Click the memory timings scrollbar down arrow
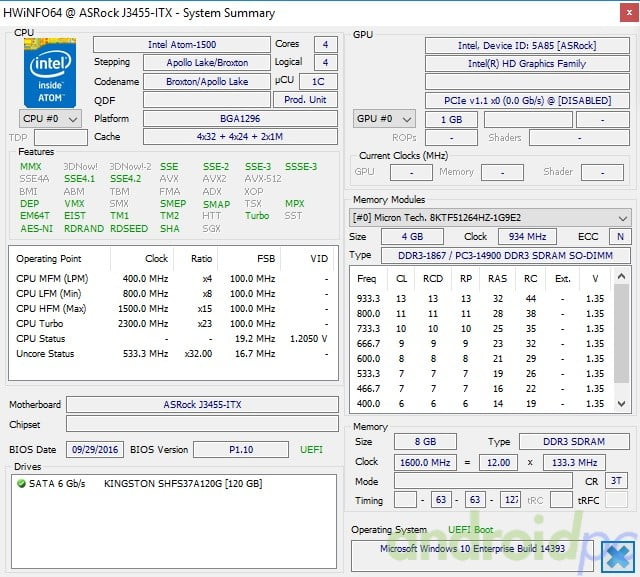 point(621,404)
